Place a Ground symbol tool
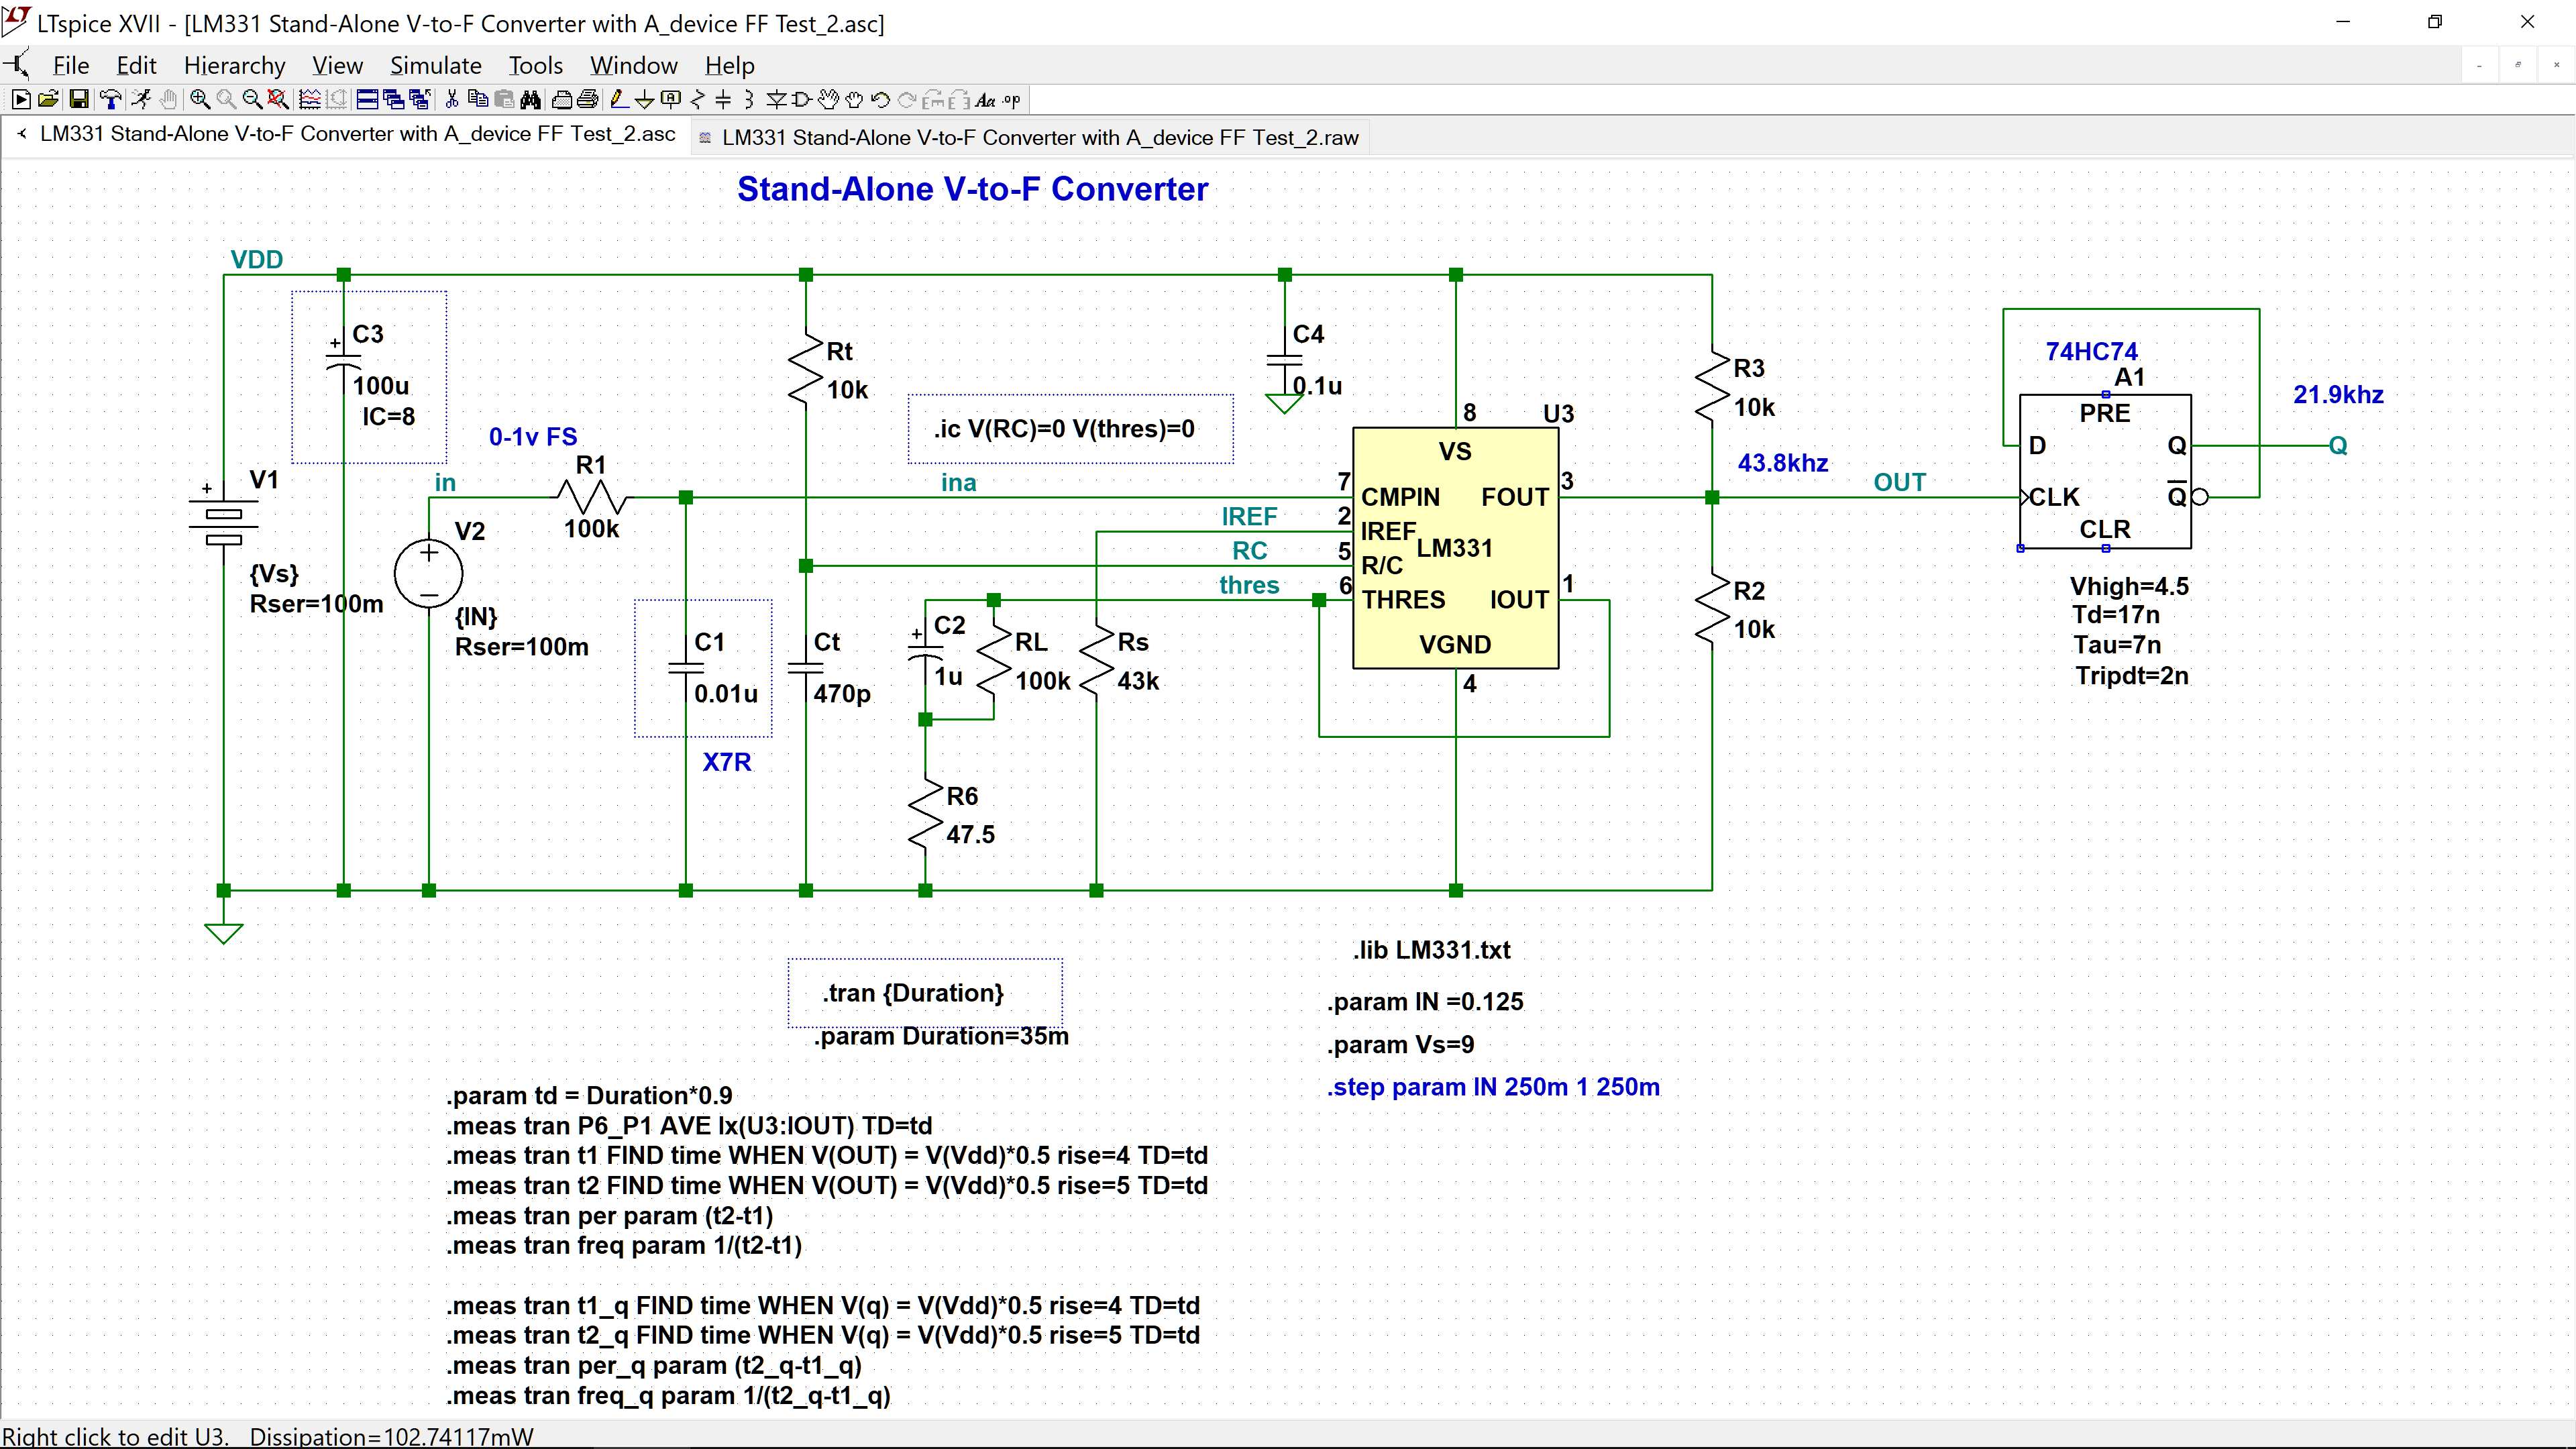 coord(645,100)
